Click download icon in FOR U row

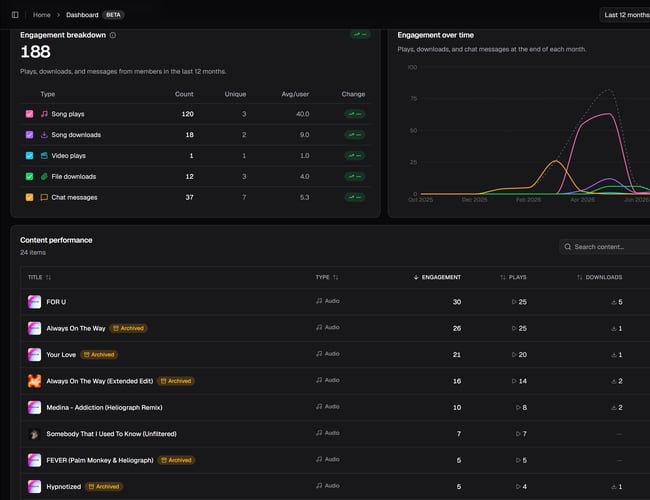tap(614, 302)
